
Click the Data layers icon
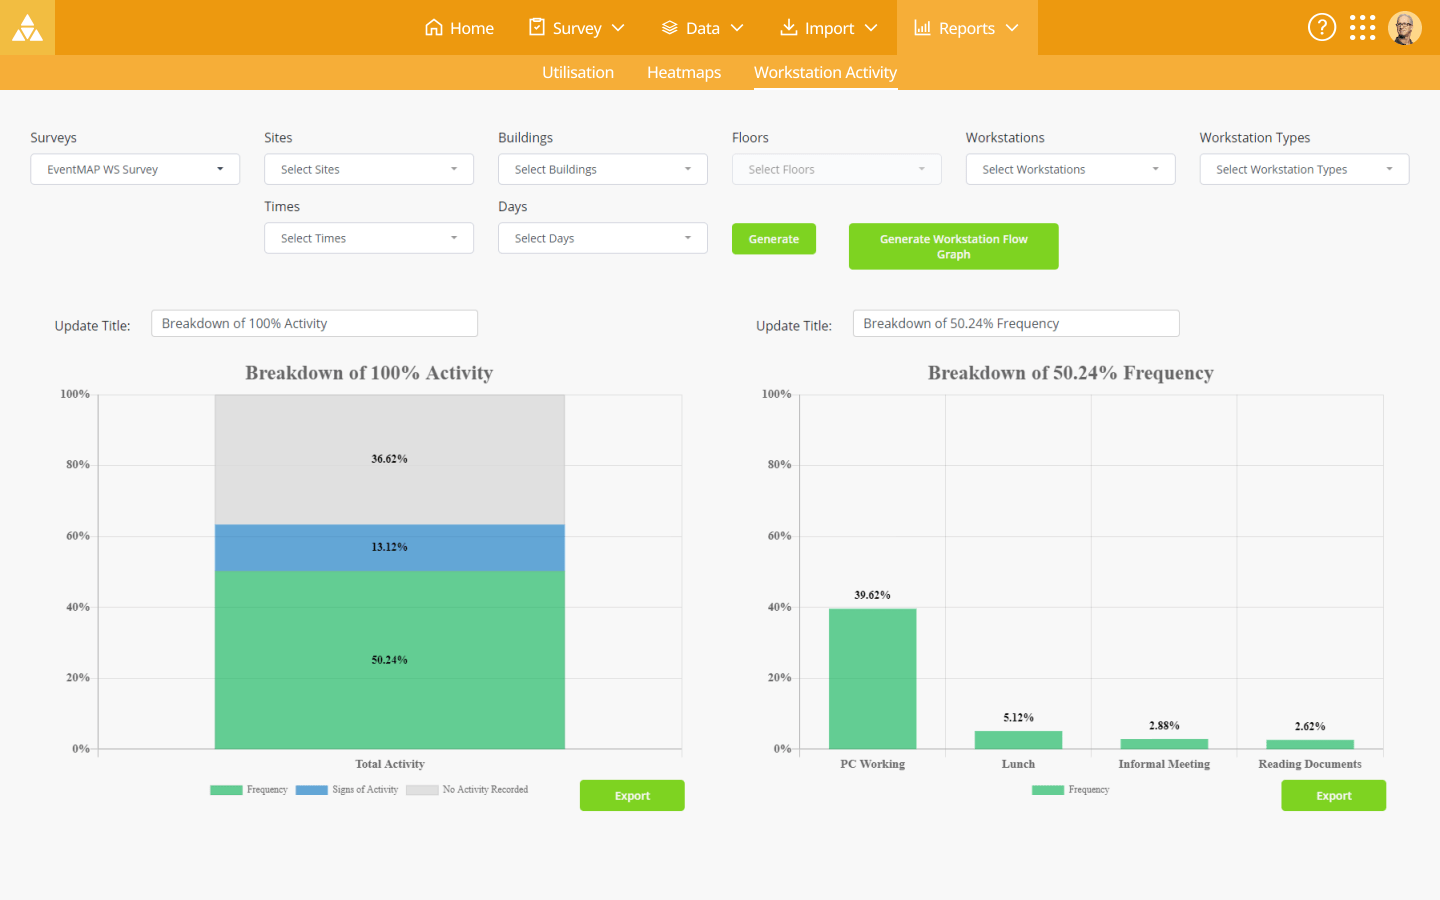coord(670,28)
